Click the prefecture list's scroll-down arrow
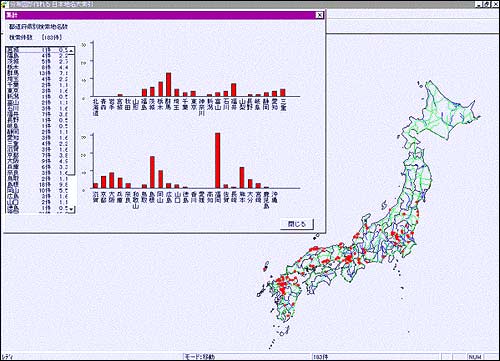The height and width of the screenshot is (361, 500). 71,209
